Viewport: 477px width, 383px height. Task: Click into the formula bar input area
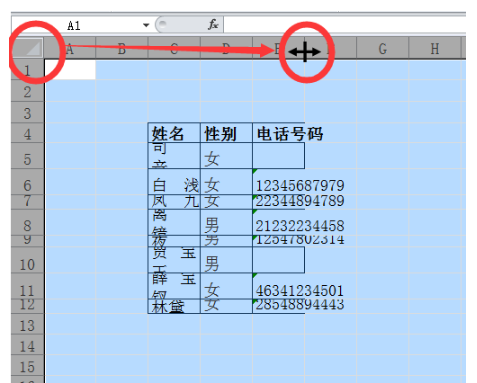click(x=344, y=25)
